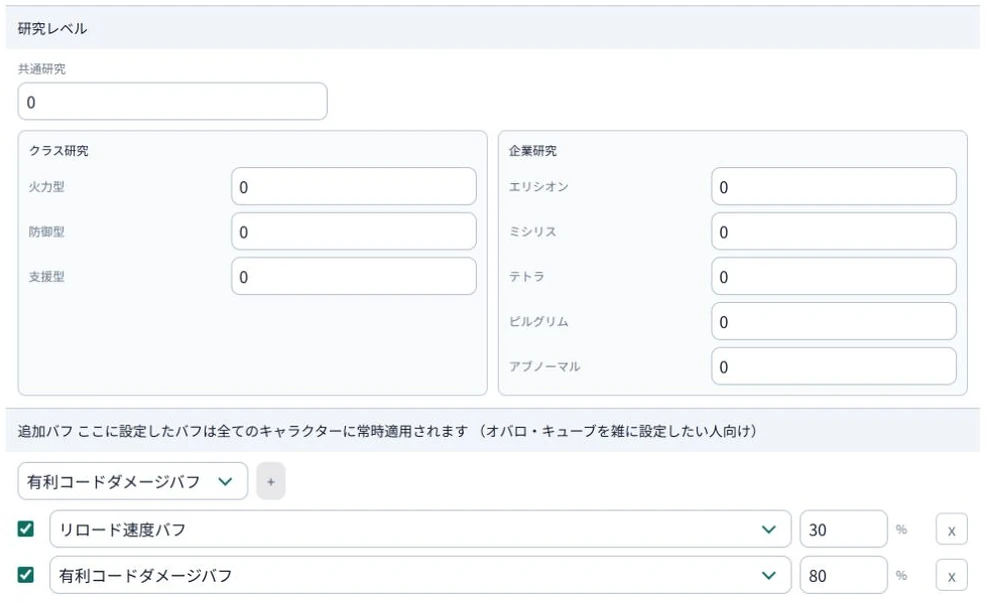This screenshot has width=986, height=612.
Task: Click the 80 percent value field
Action: (843, 575)
